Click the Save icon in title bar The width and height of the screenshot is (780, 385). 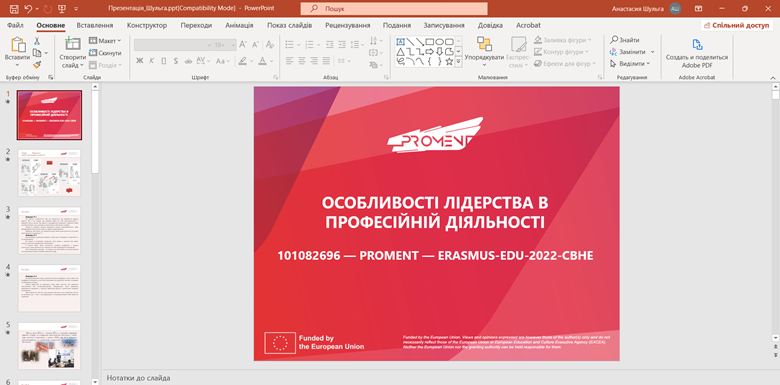[x=14, y=8]
